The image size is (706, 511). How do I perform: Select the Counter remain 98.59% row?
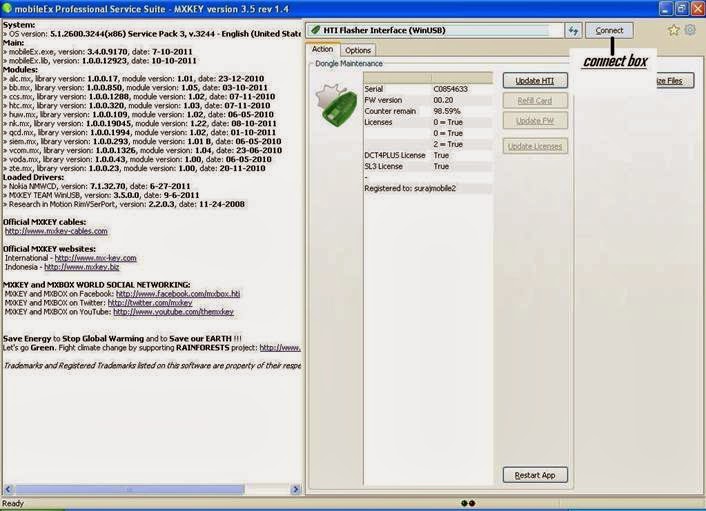[x=428, y=111]
